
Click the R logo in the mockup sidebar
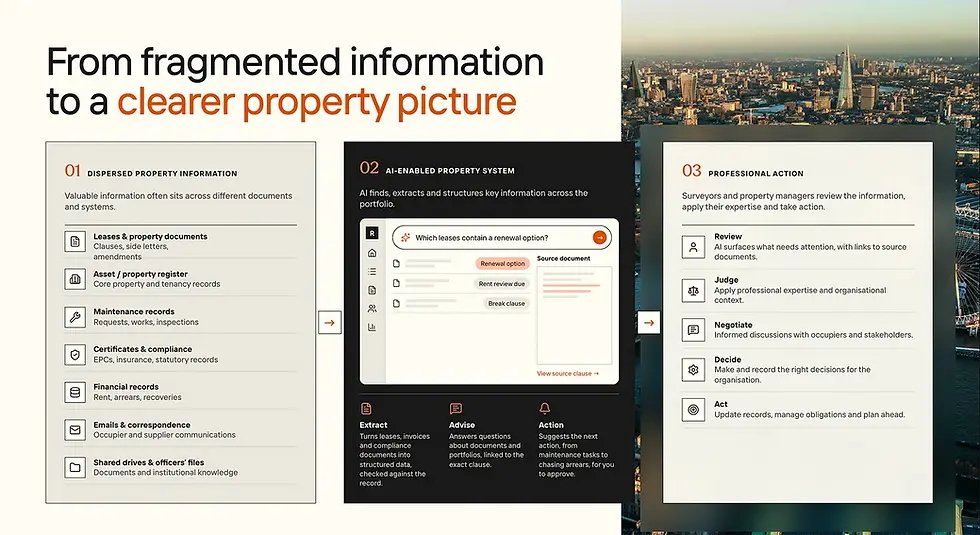pyautogui.click(x=372, y=233)
